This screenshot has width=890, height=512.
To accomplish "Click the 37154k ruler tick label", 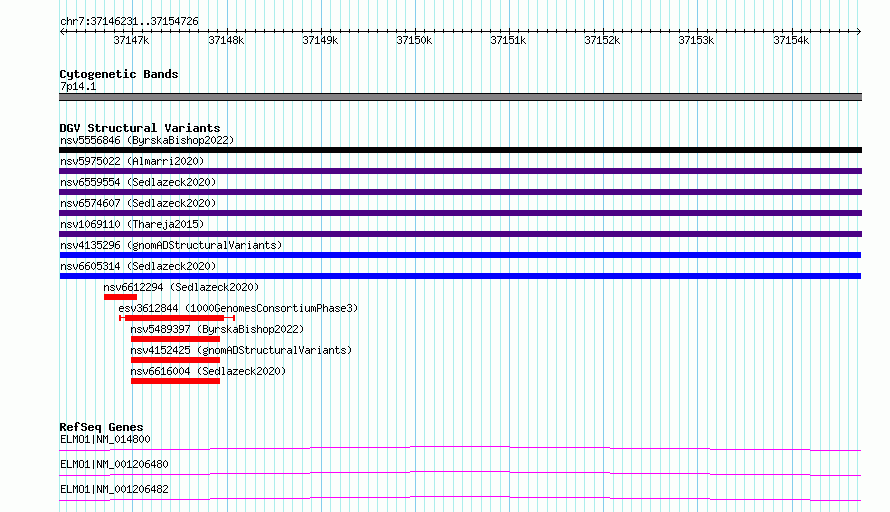I will 791,40.
